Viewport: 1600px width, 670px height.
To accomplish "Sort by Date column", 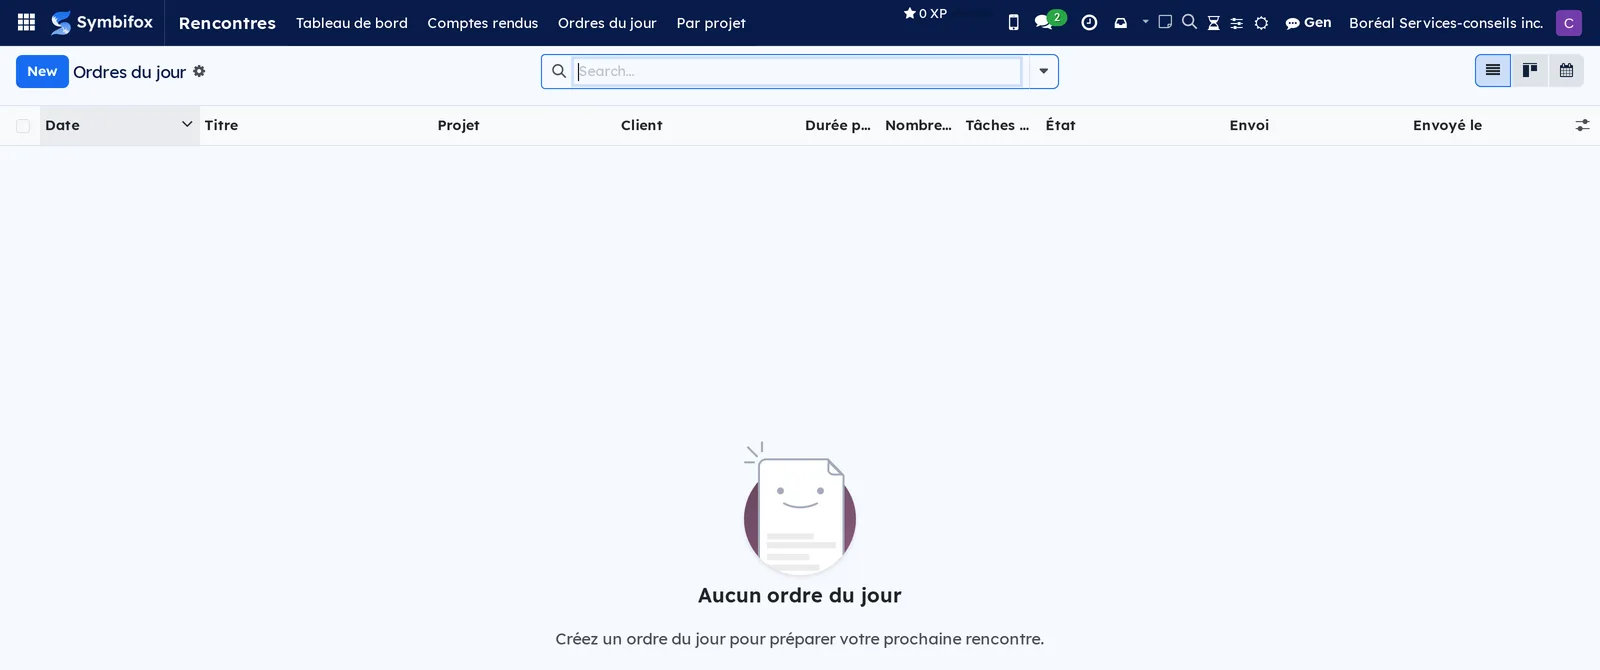I will [x=119, y=125].
